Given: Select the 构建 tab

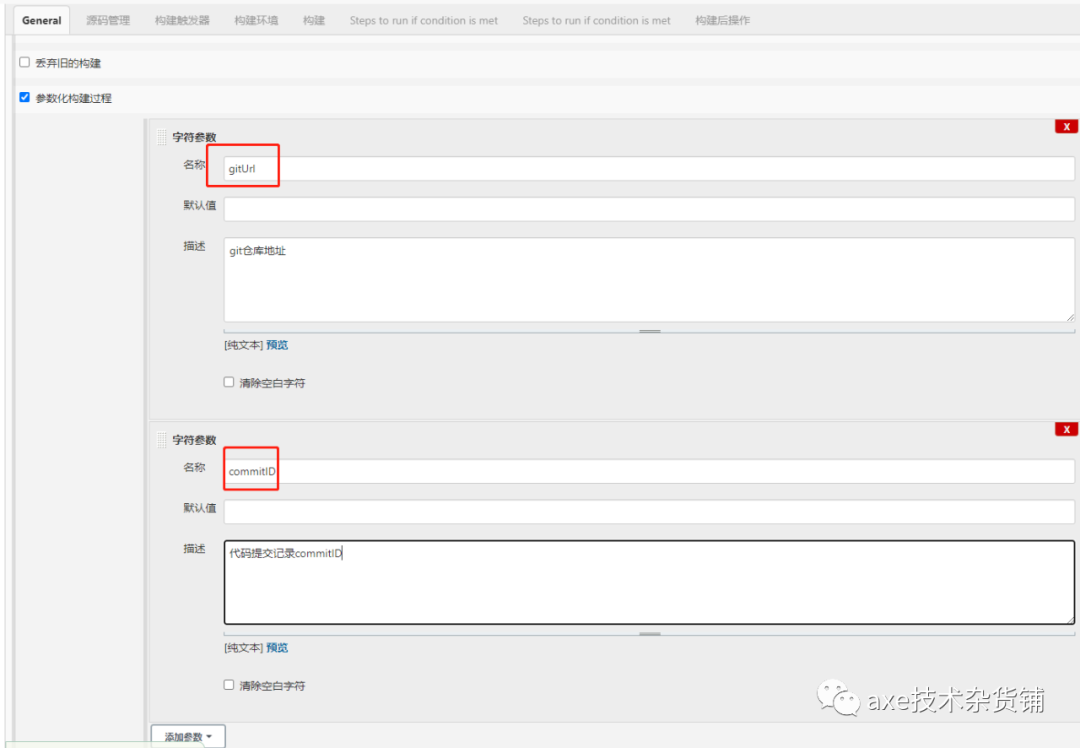Looking at the screenshot, I should tap(314, 21).
